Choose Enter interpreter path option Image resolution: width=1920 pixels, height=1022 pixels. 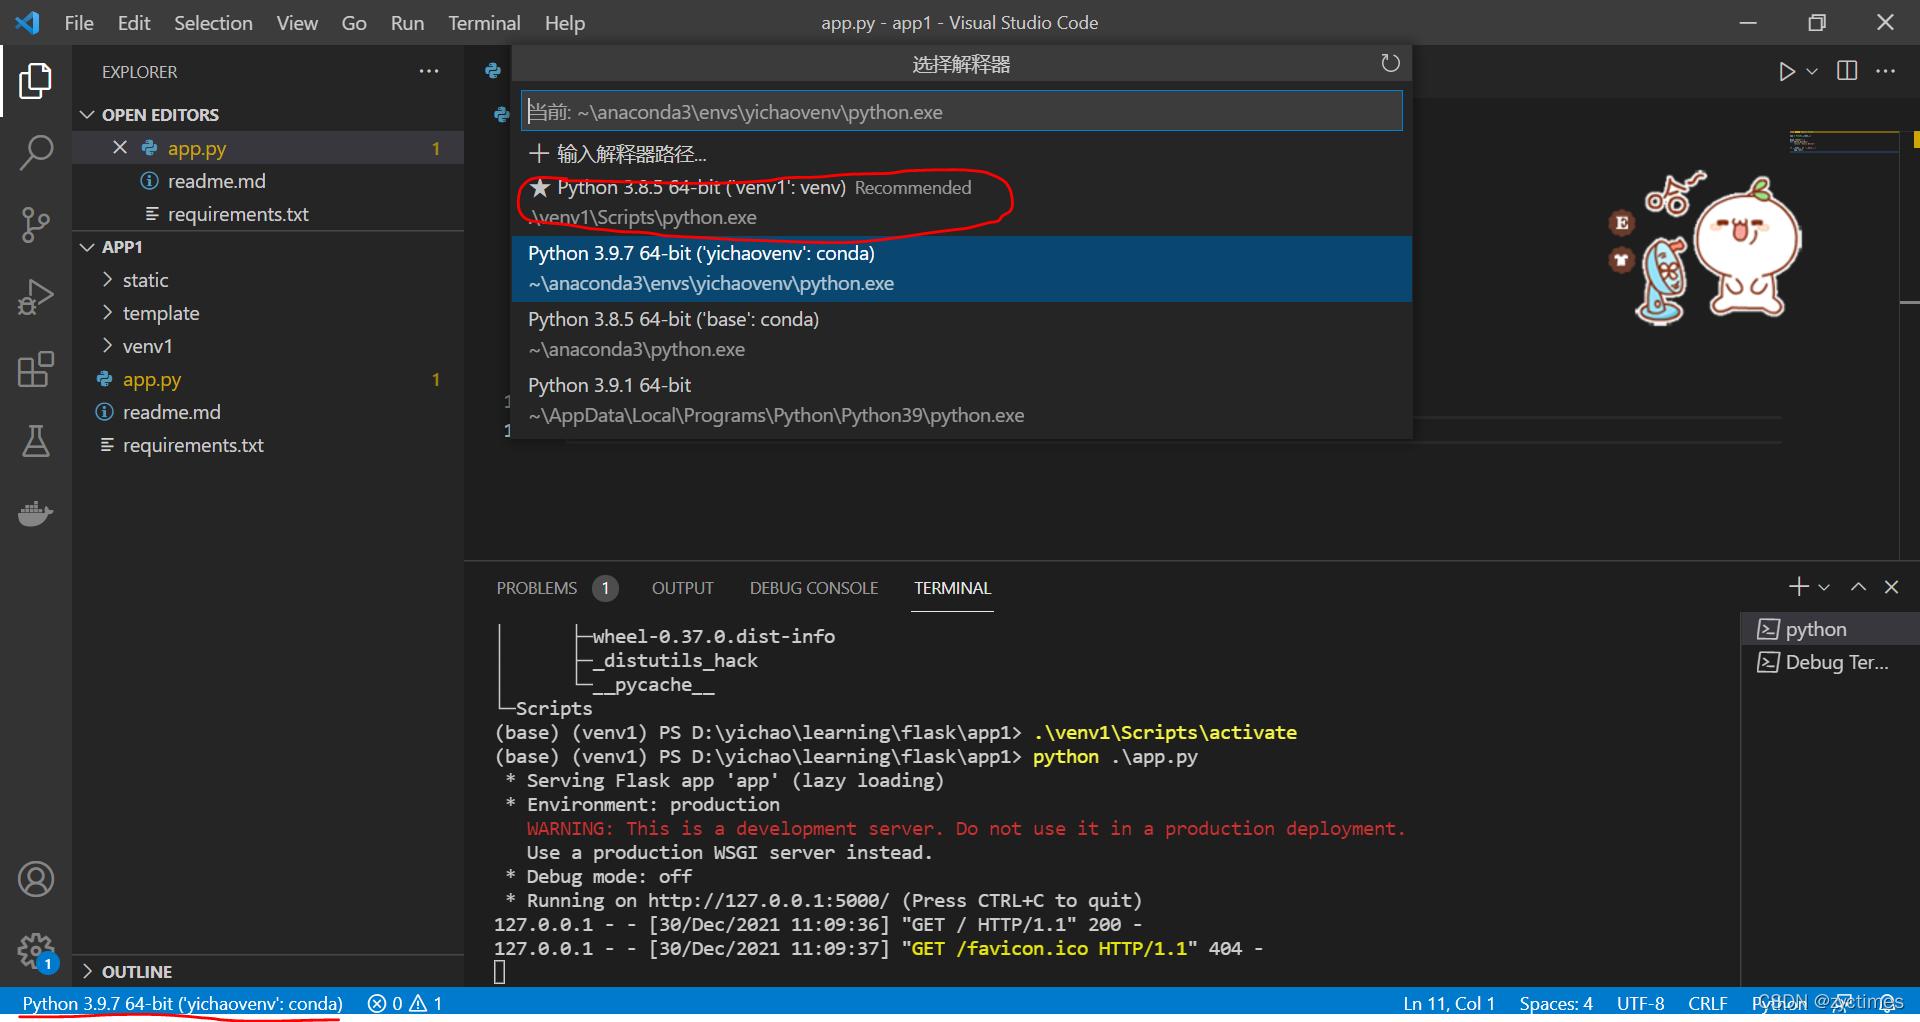coord(961,153)
